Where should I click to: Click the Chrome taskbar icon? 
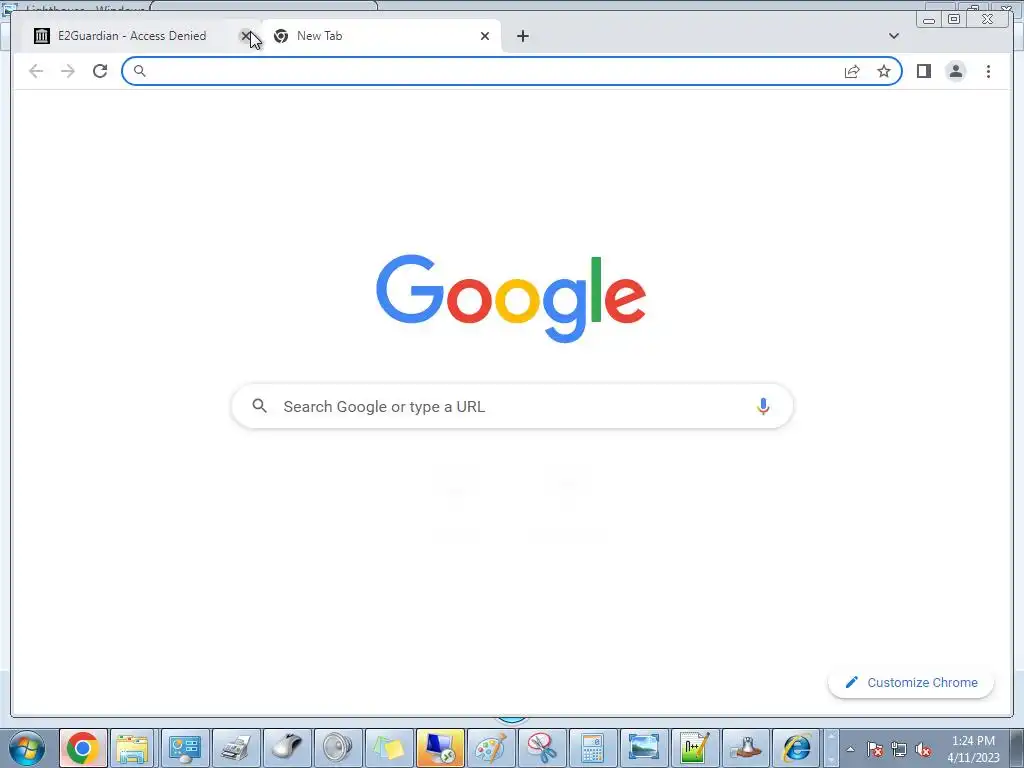82,748
